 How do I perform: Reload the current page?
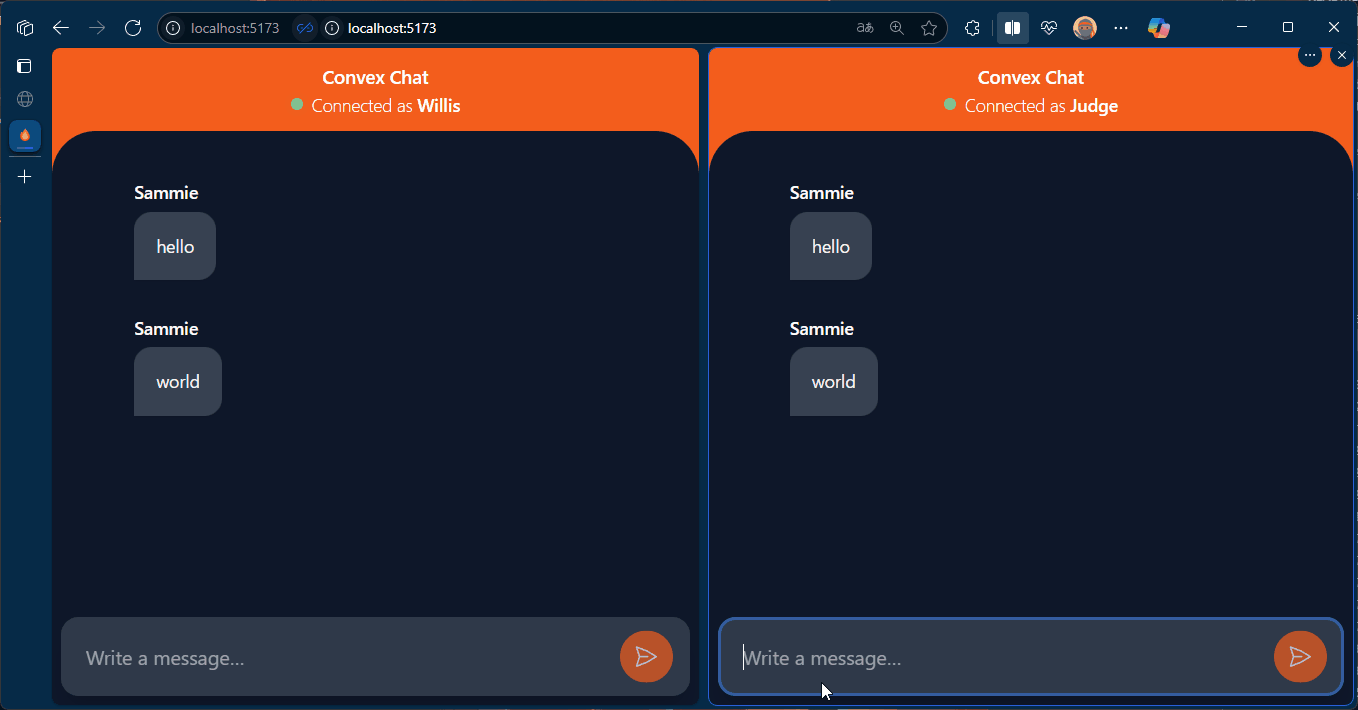tap(133, 28)
